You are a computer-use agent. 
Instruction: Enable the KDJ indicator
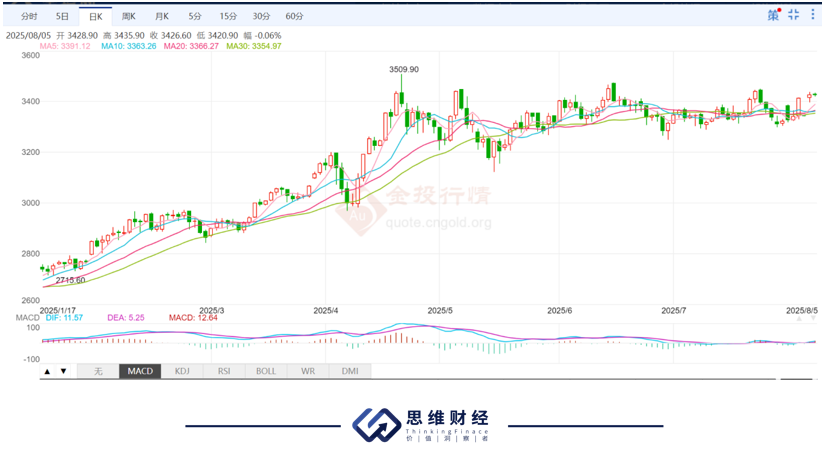click(182, 371)
